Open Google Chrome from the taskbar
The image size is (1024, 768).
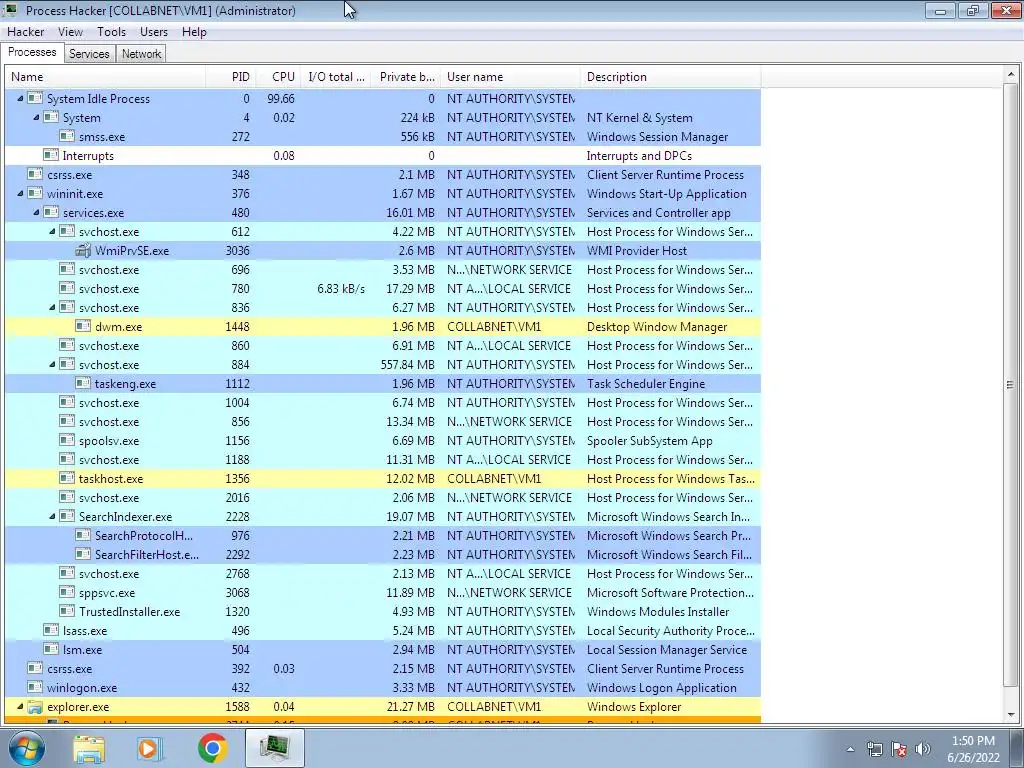point(213,748)
